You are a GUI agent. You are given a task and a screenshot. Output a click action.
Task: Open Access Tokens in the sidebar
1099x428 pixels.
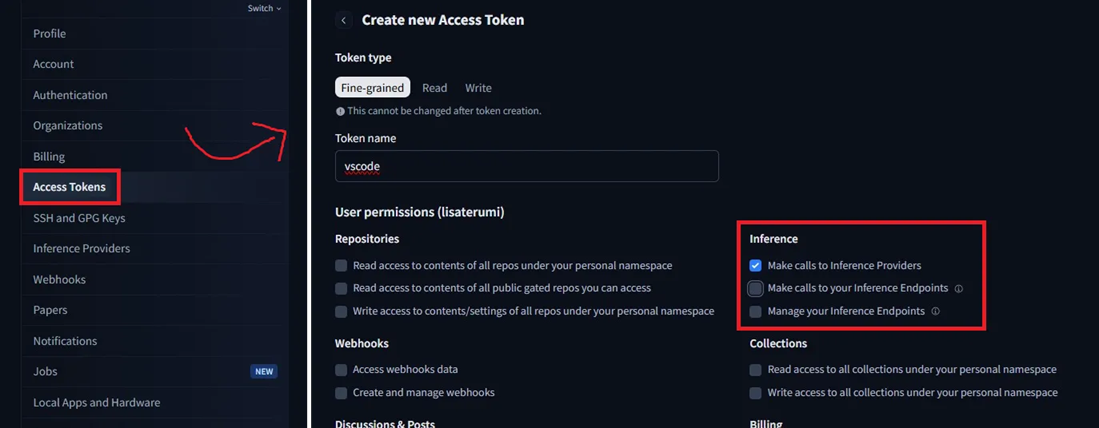70,187
